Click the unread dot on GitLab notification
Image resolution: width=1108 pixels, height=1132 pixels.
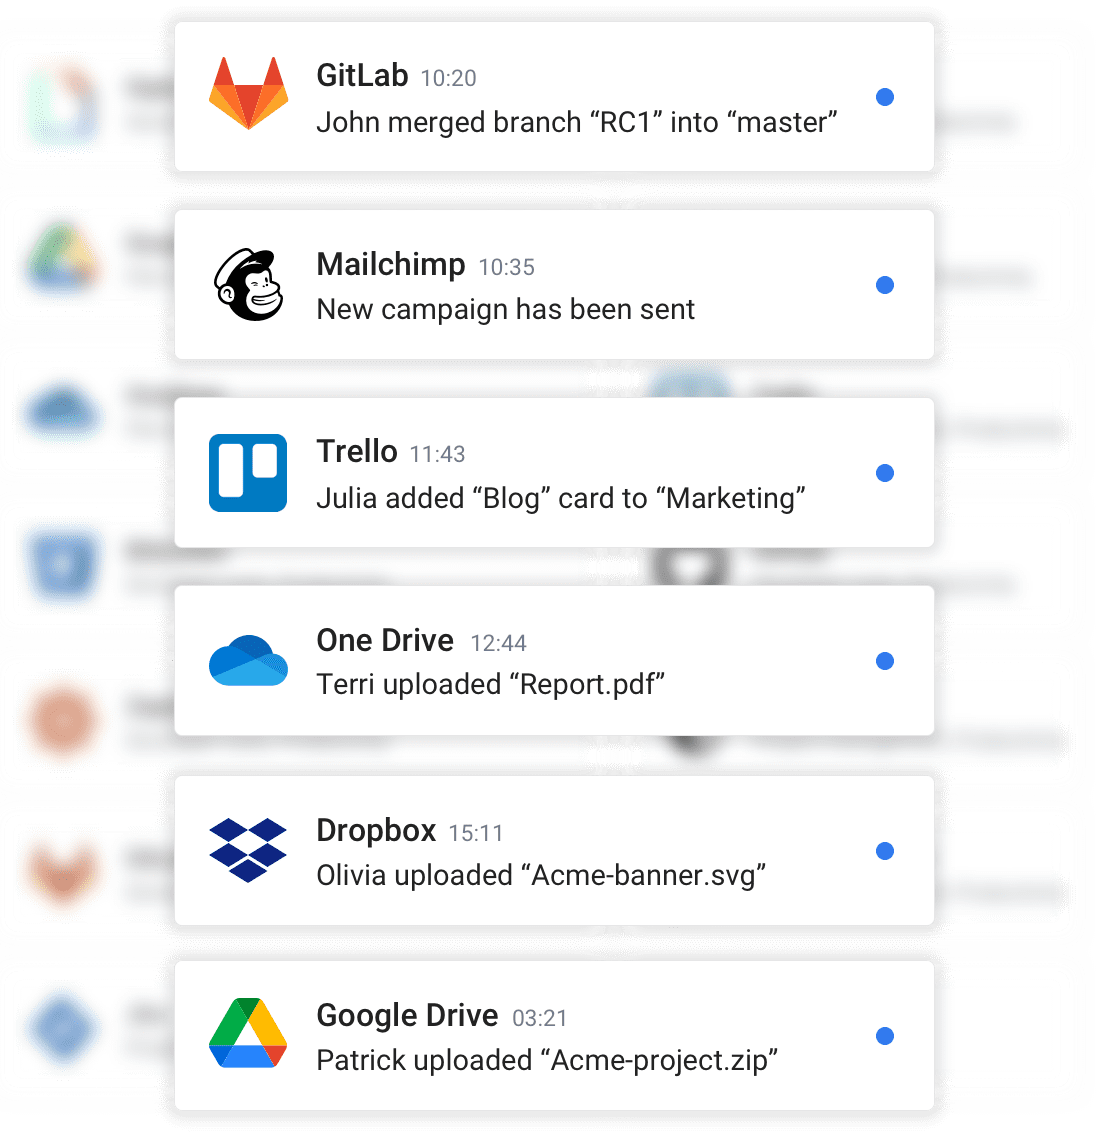pos(885,97)
